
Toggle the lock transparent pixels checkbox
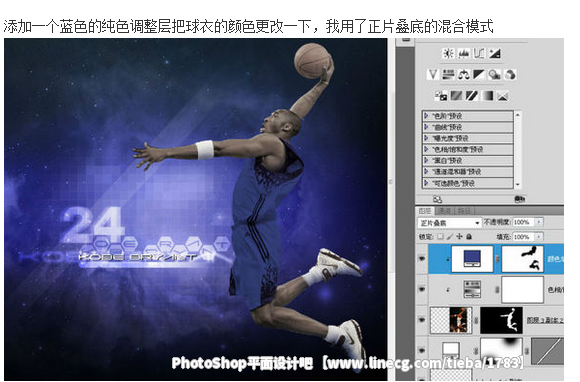tap(440, 236)
